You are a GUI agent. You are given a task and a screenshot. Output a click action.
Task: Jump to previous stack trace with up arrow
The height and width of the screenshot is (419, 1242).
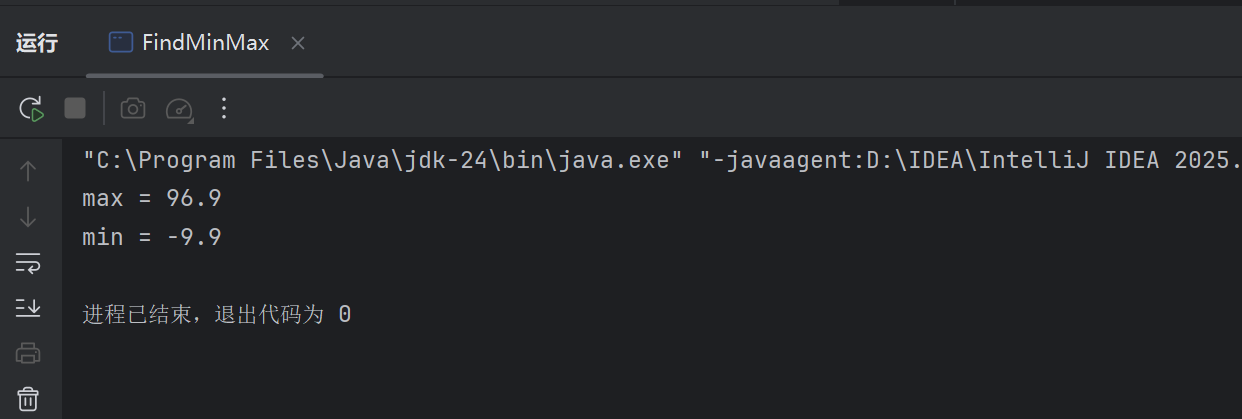pyautogui.click(x=28, y=171)
